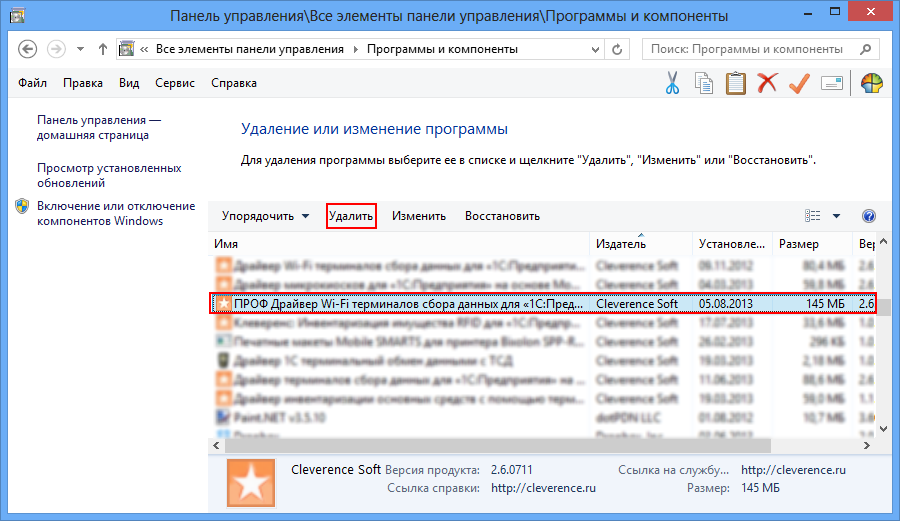Open Включение или отключение компонентов Windows

coord(116,213)
